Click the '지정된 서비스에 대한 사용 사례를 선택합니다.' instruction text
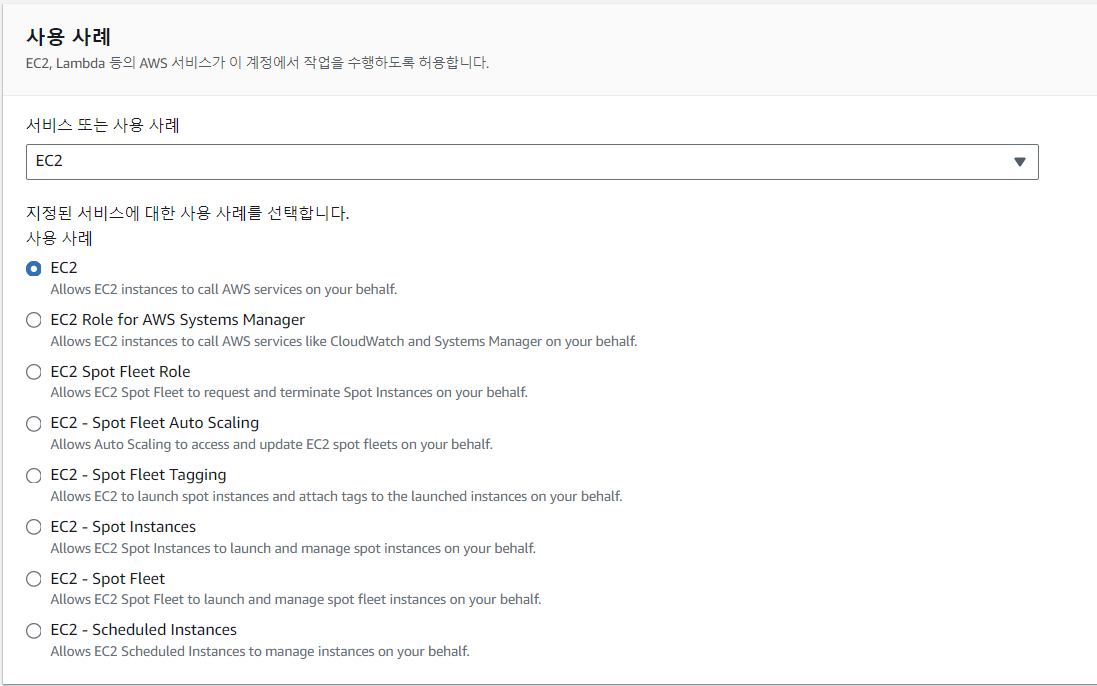The height and width of the screenshot is (686, 1097). [x=187, y=213]
